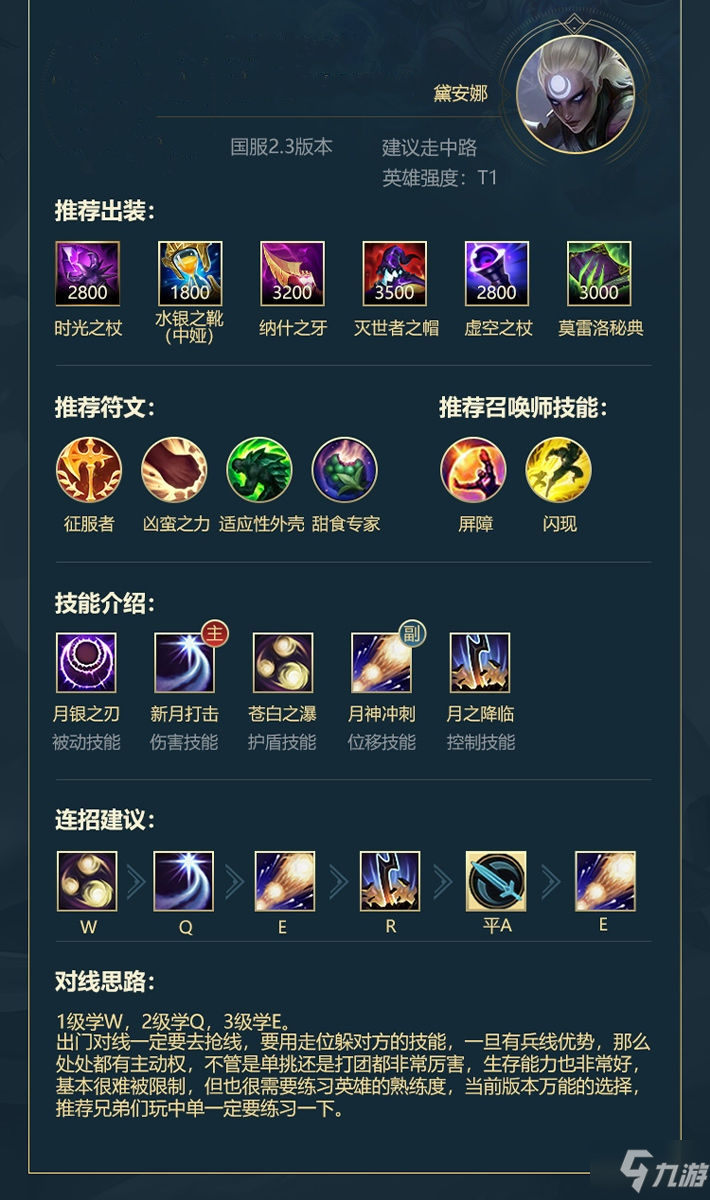Click the 平A sword icon in combo
This screenshot has height=1200, width=710.
pos(496,881)
